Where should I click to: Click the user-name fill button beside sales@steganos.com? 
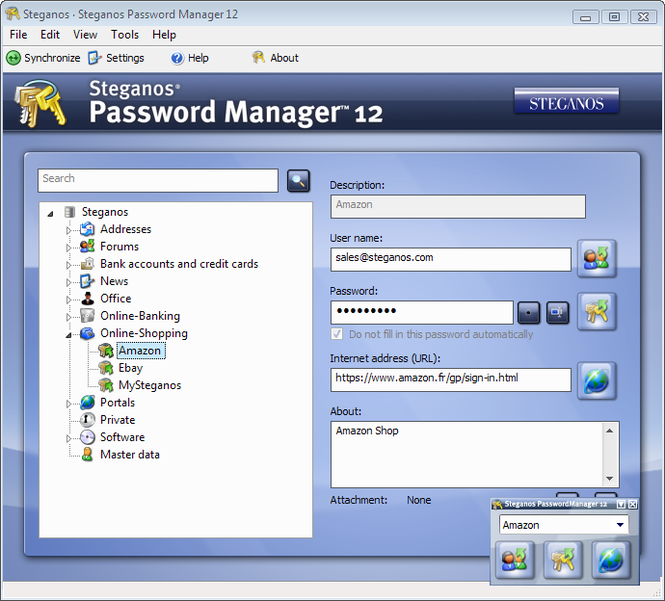tap(596, 258)
